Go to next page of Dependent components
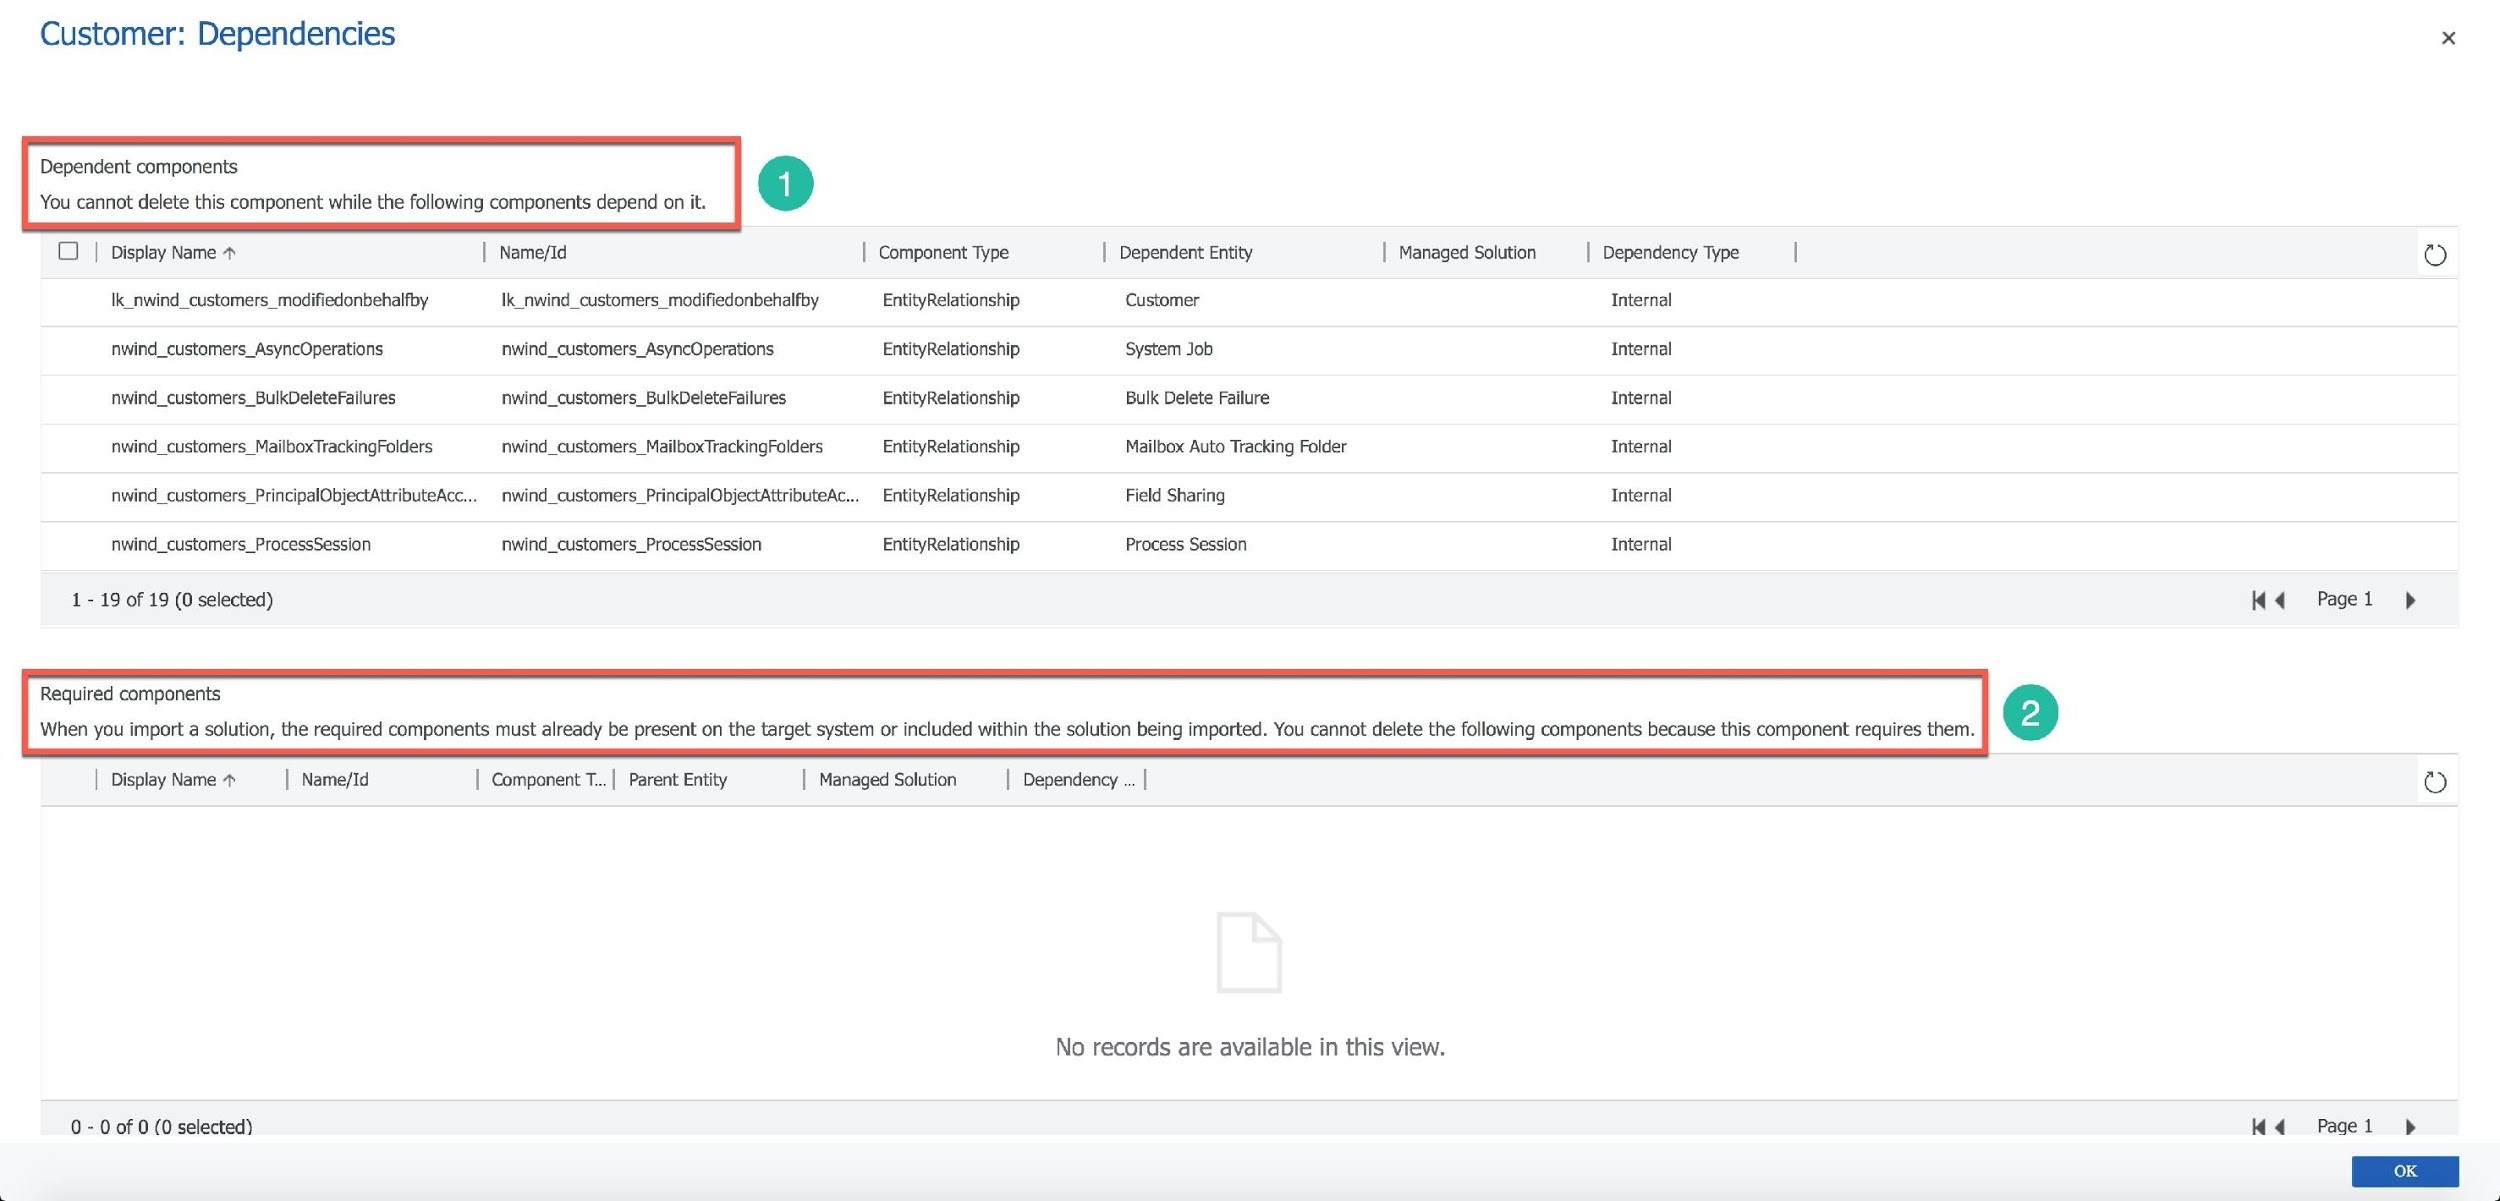The width and height of the screenshot is (2500, 1201). pos(2410,600)
